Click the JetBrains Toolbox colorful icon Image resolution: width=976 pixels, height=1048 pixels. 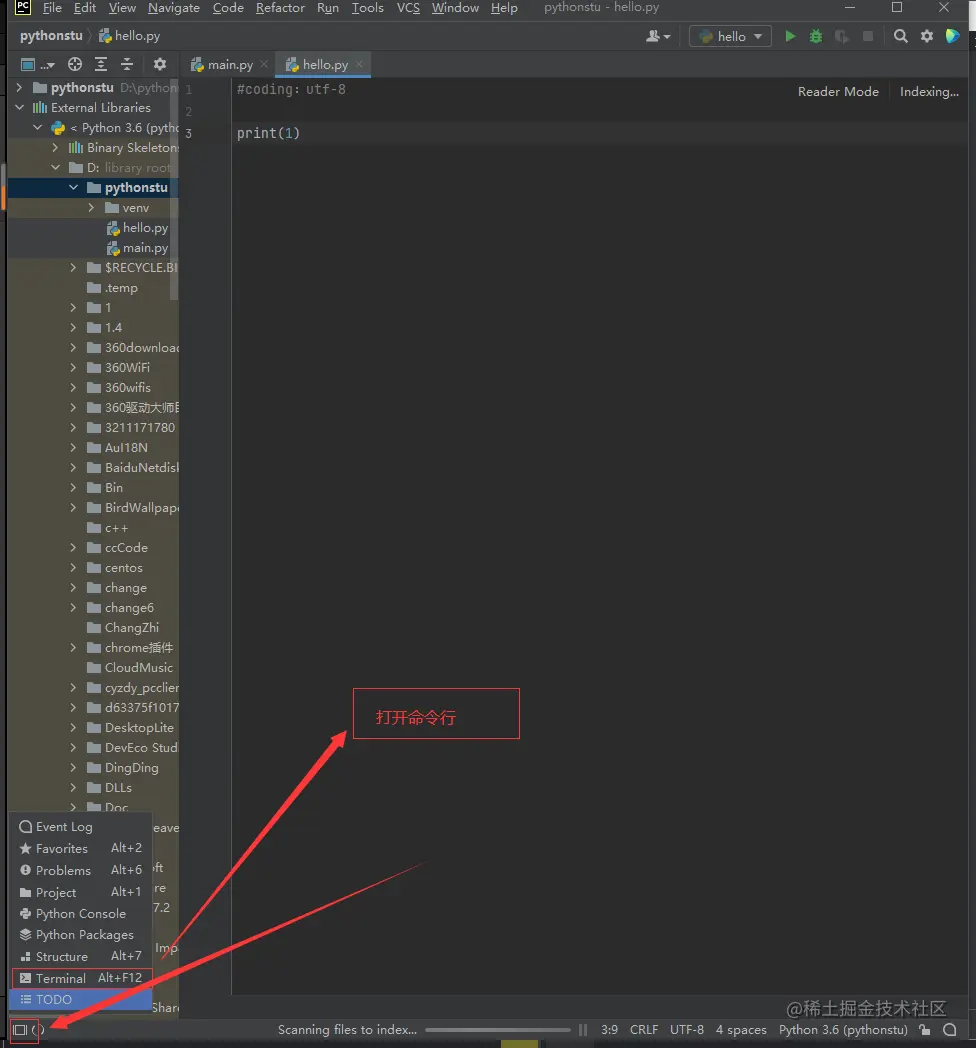coord(953,36)
